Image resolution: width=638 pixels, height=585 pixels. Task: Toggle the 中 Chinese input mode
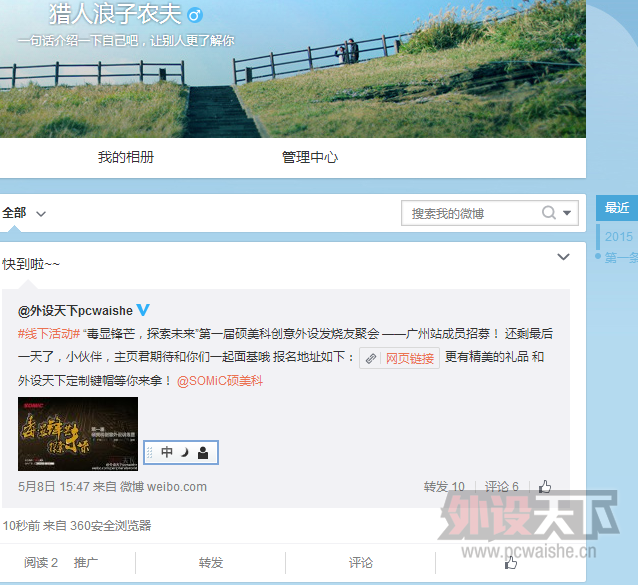coord(167,452)
